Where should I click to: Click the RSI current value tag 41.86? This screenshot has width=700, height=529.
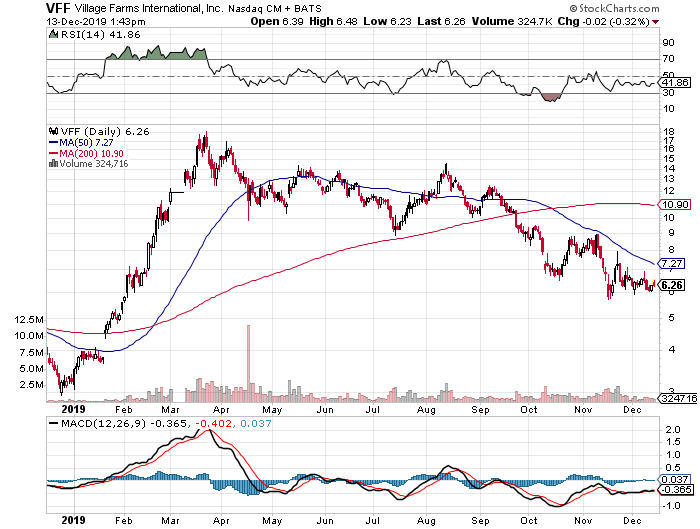[x=675, y=83]
